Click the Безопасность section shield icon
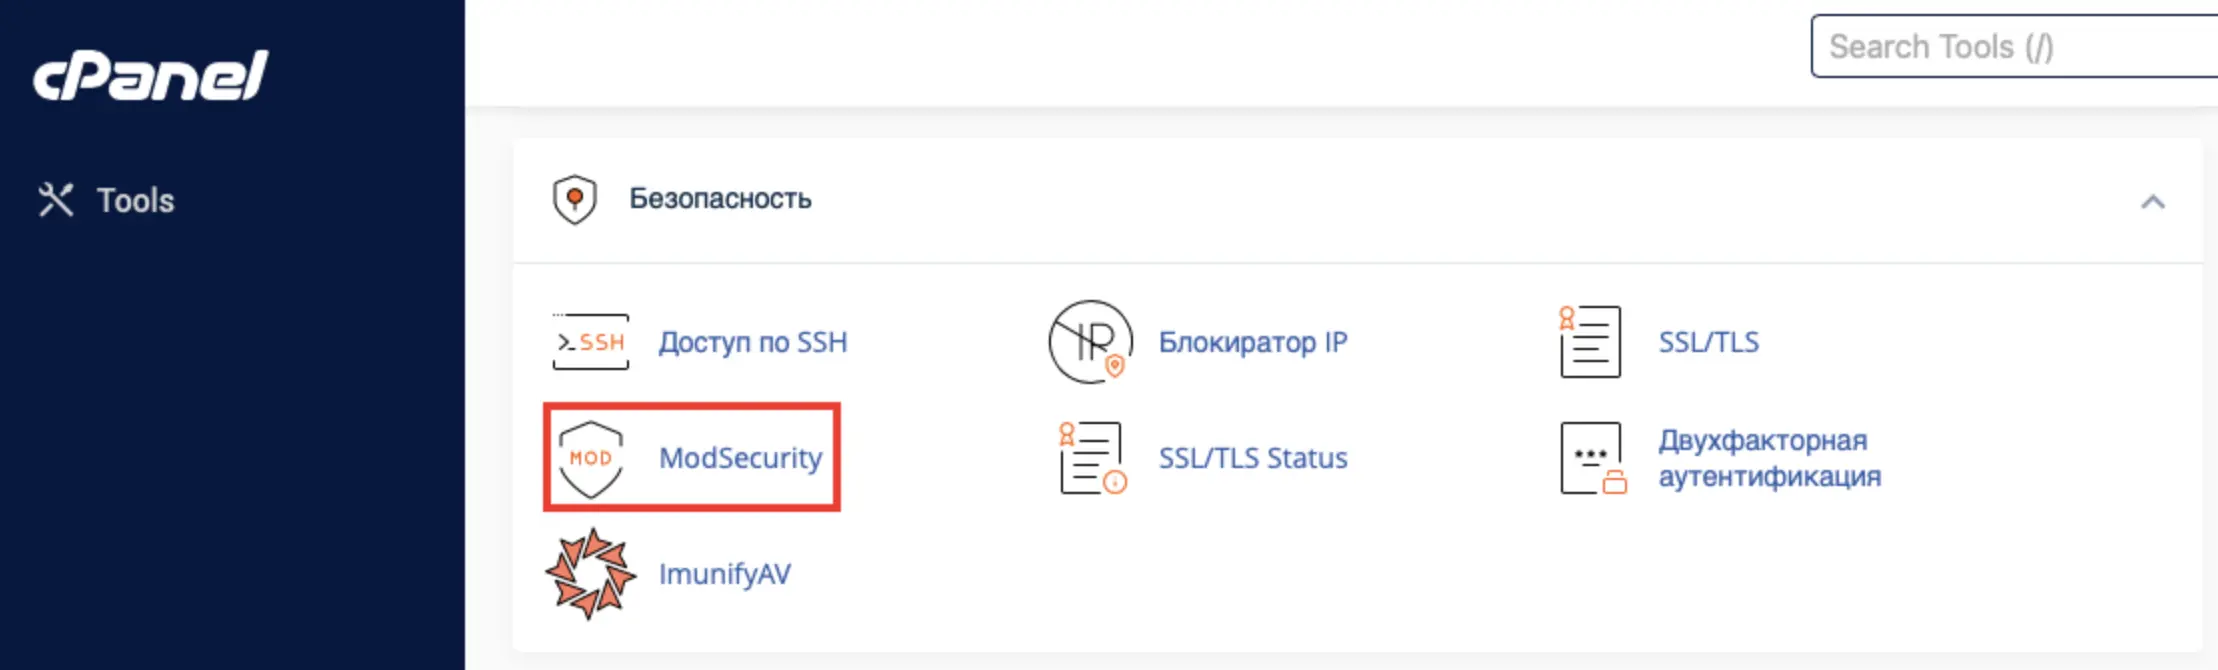This screenshot has width=2218, height=670. pos(575,199)
